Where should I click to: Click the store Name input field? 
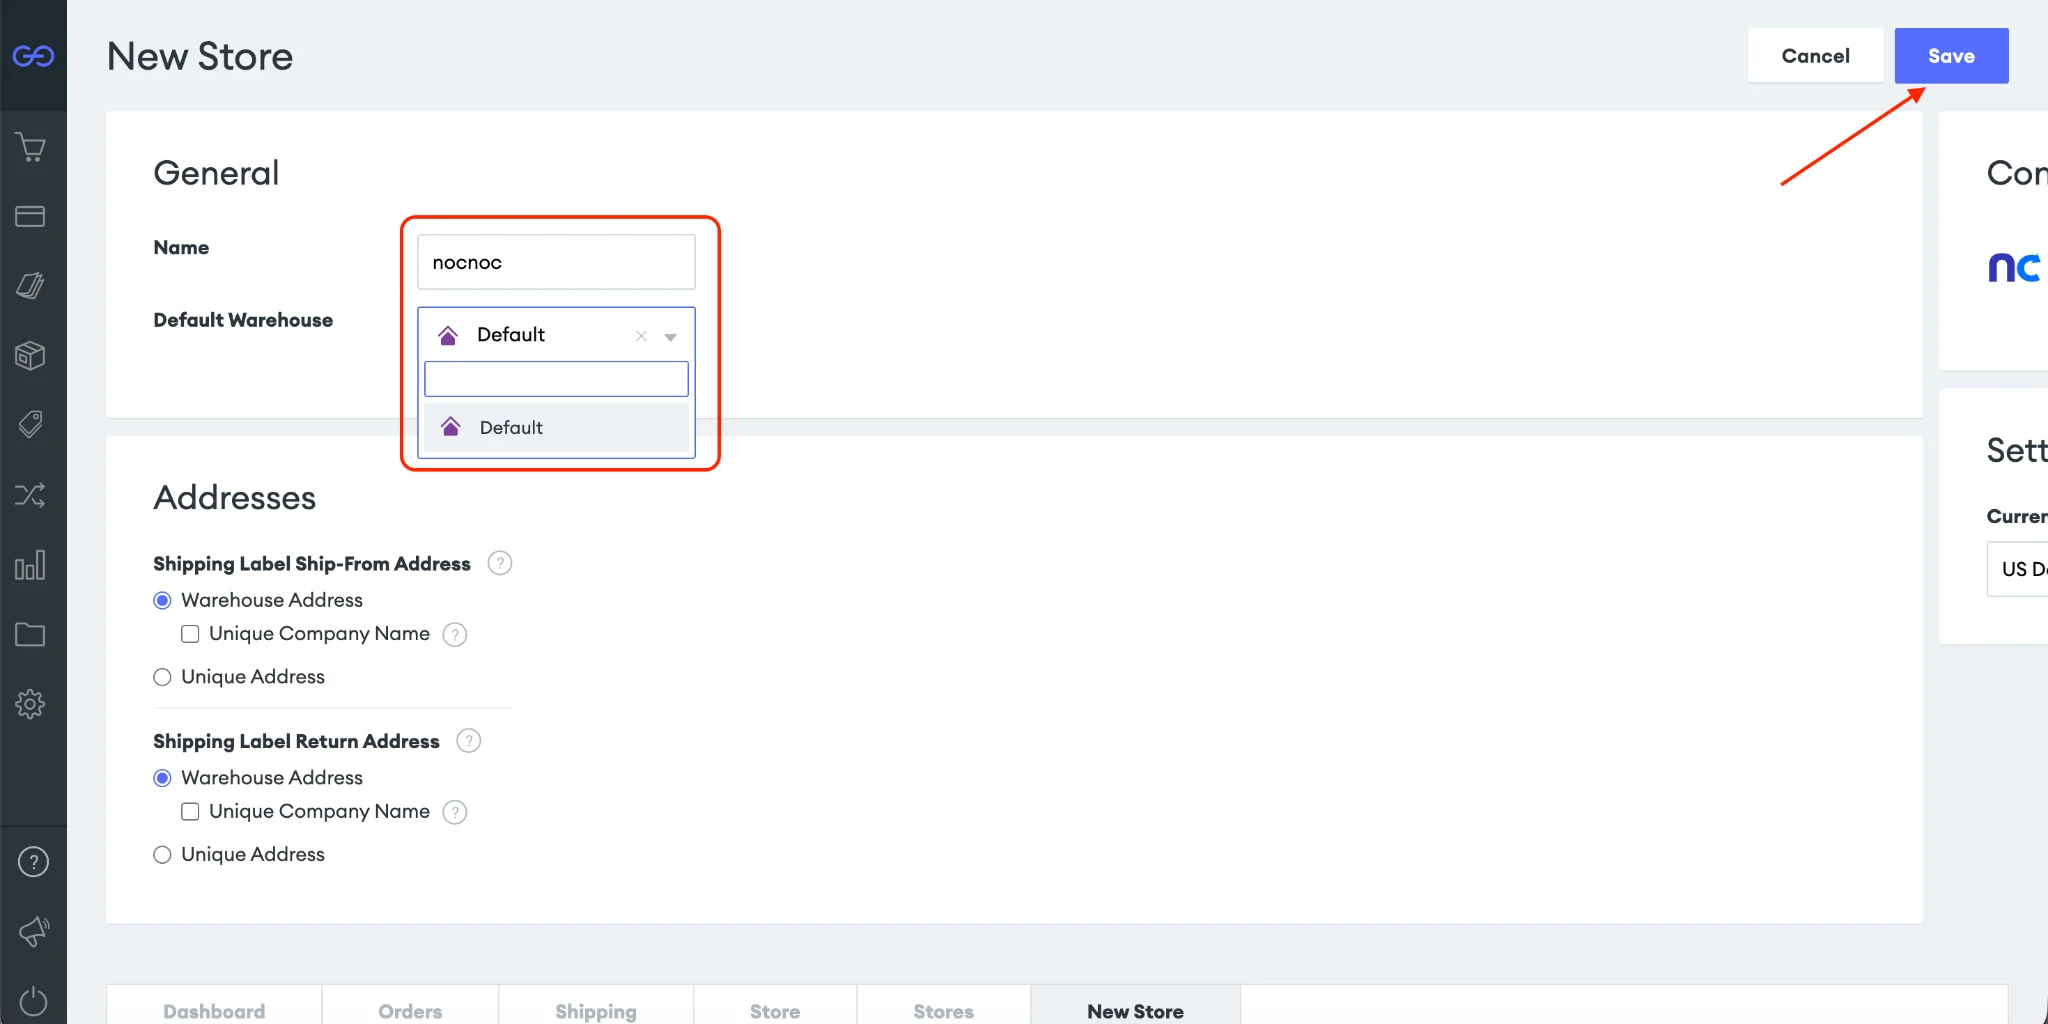pos(556,262)
